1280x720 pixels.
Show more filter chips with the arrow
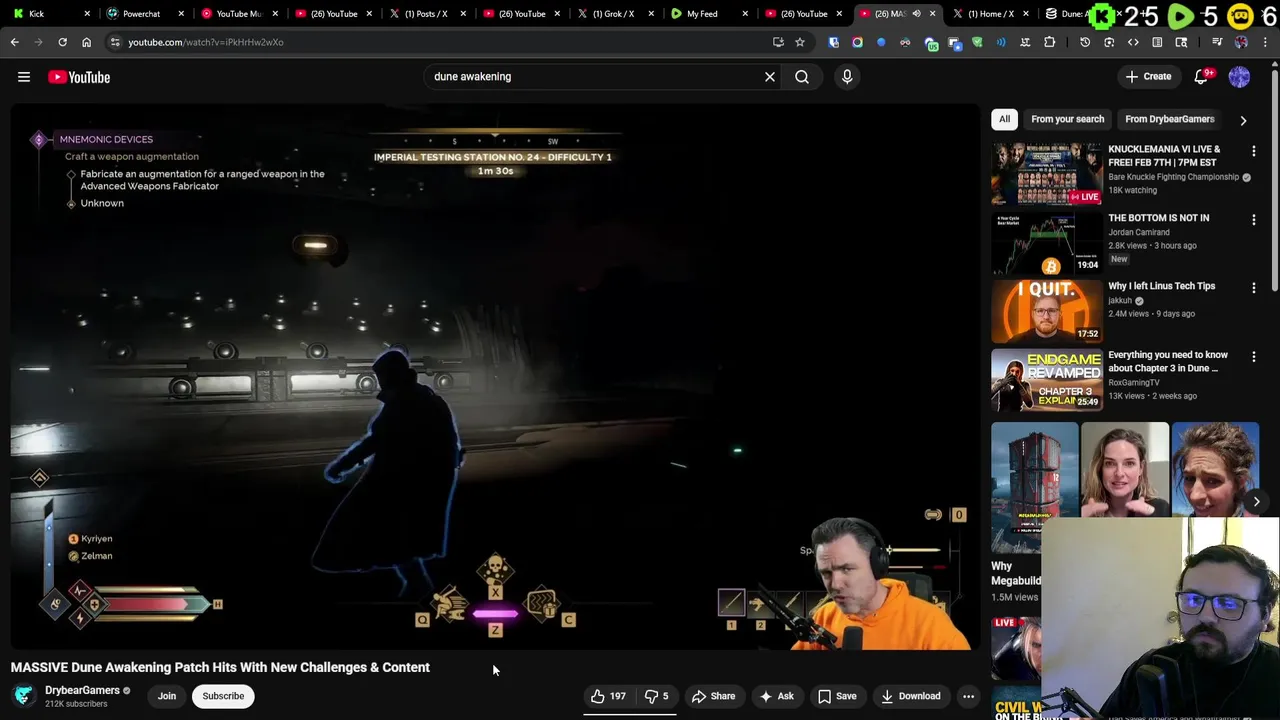pyautogui.click(x=1243, y=120)
